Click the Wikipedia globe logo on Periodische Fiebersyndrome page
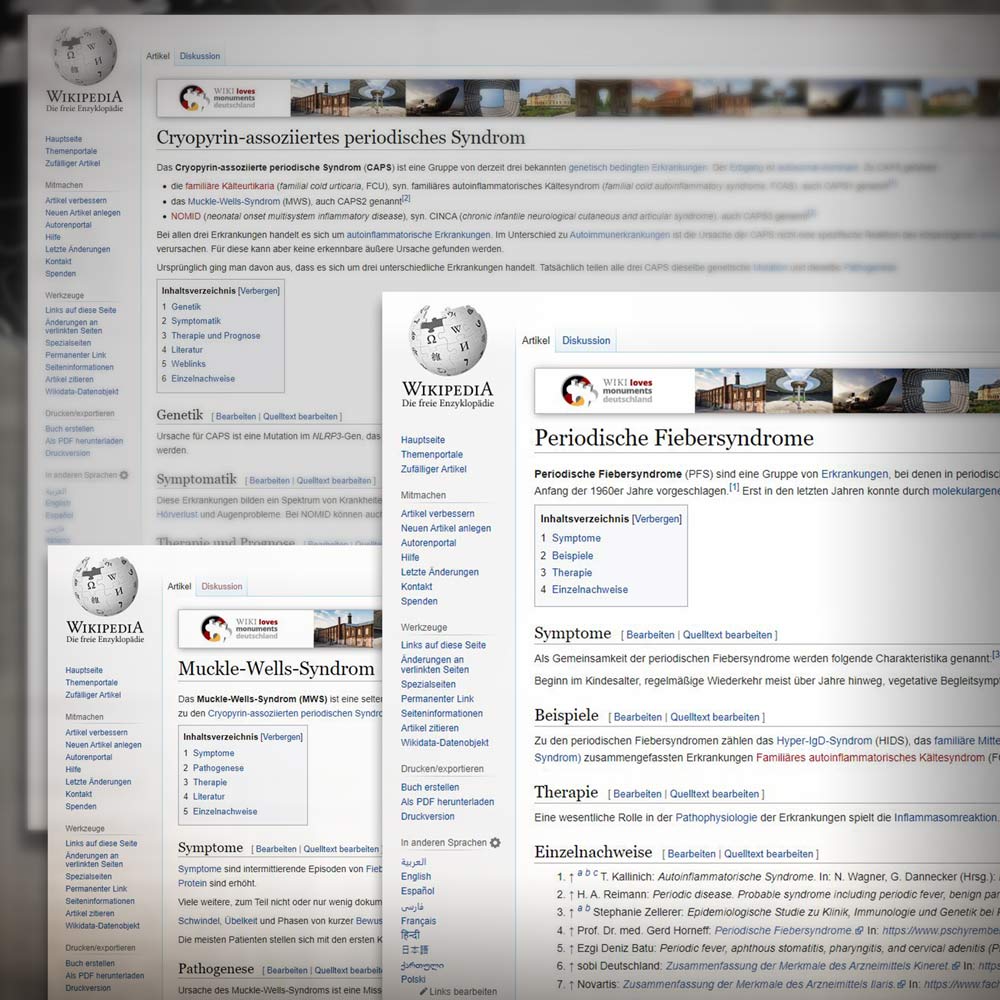1000x1000 pixels. [x=447, y=340]
